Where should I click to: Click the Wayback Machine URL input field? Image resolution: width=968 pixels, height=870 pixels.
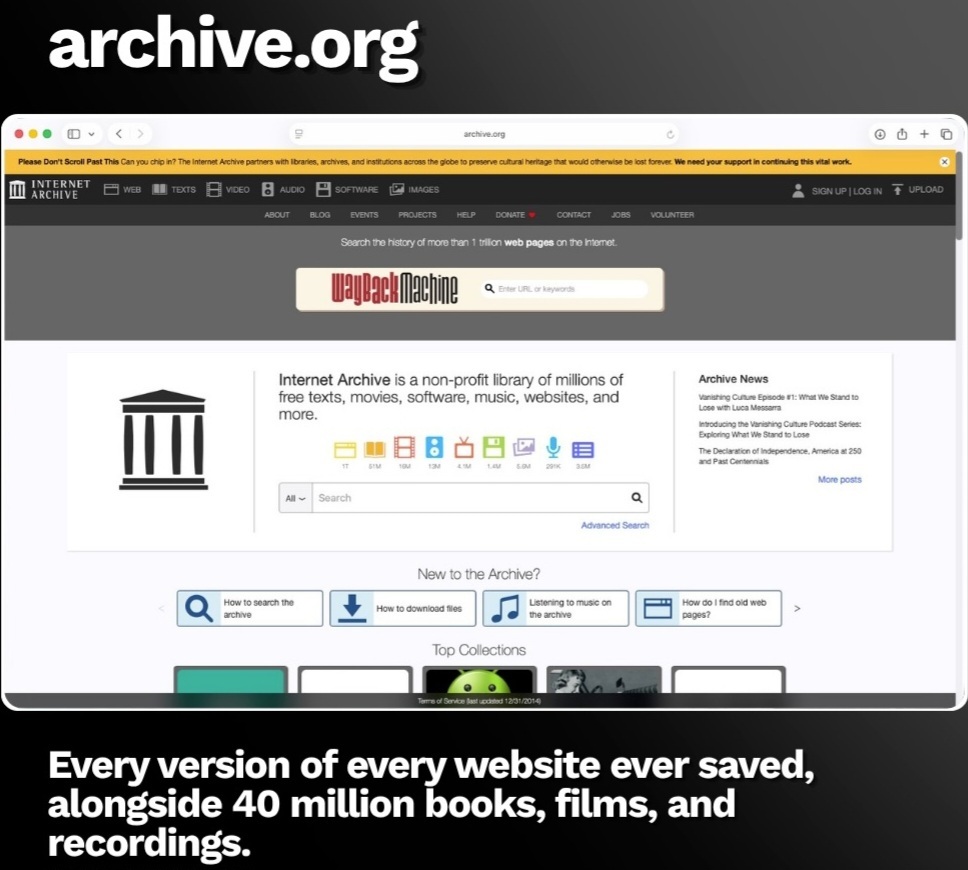565,289
